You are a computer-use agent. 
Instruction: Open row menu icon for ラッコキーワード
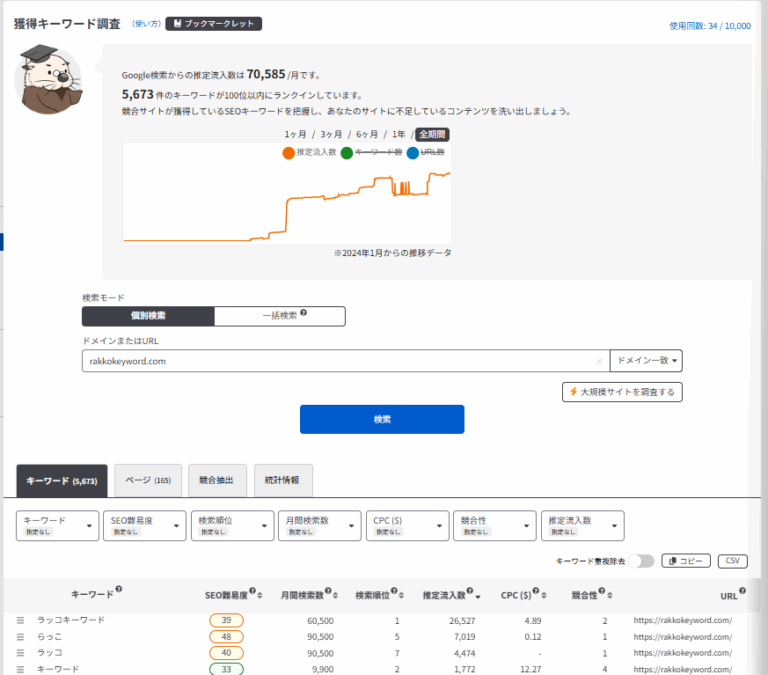[20, 620]
